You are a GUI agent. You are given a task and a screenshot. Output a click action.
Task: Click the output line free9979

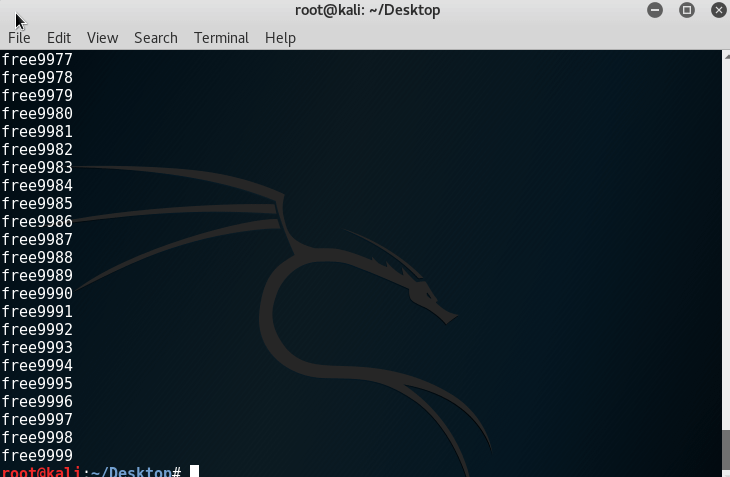point(37,95)
